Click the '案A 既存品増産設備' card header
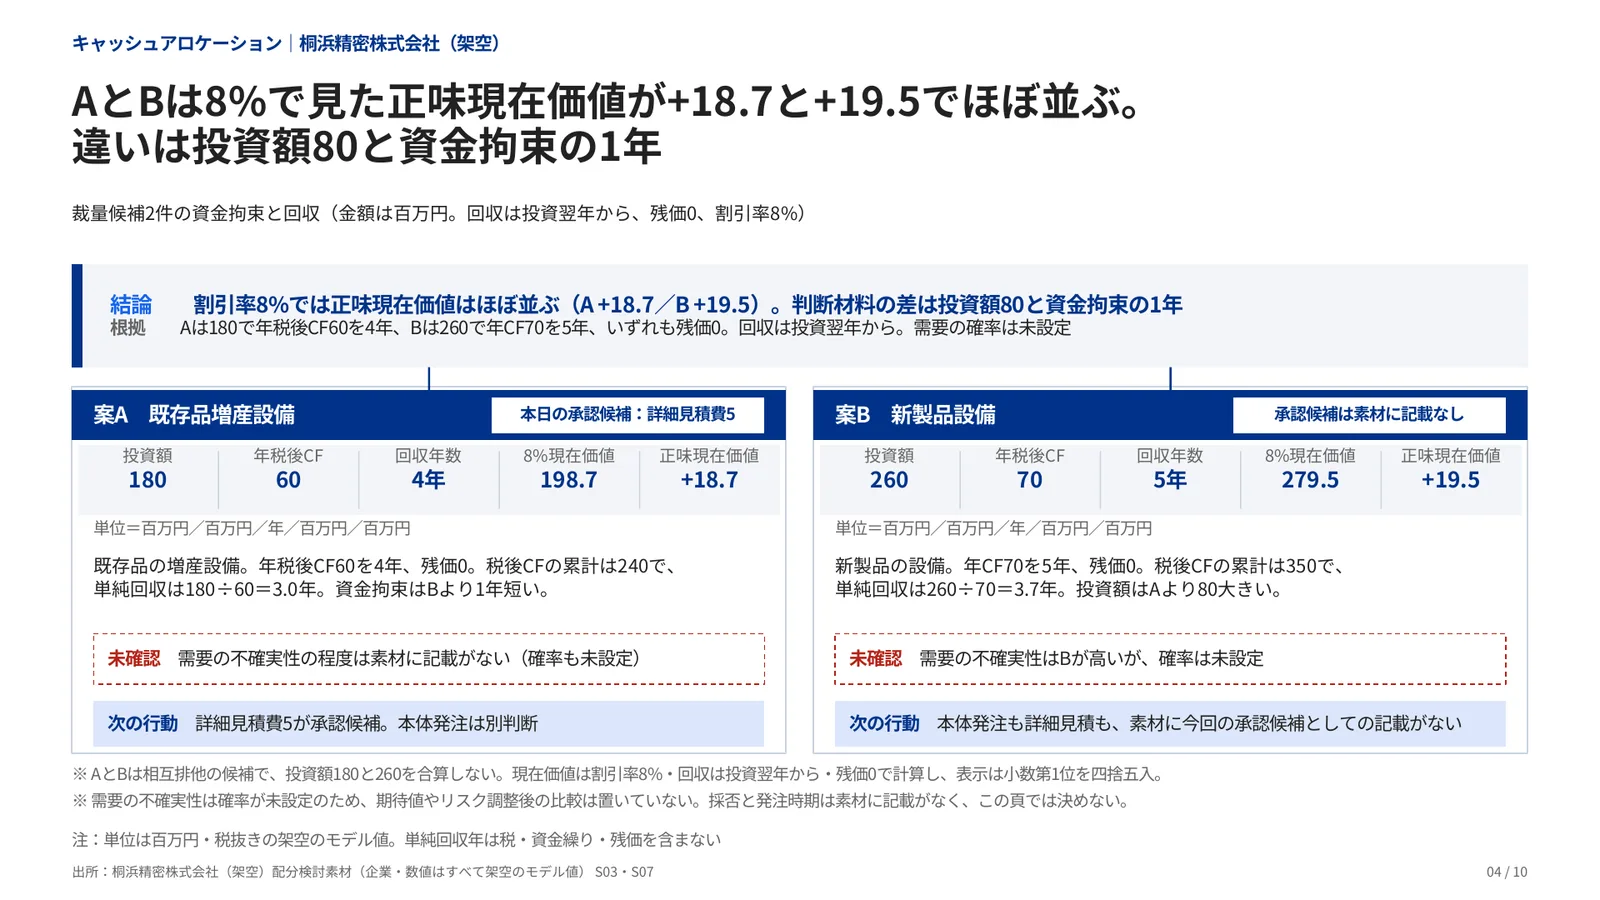 click(429, 414)
